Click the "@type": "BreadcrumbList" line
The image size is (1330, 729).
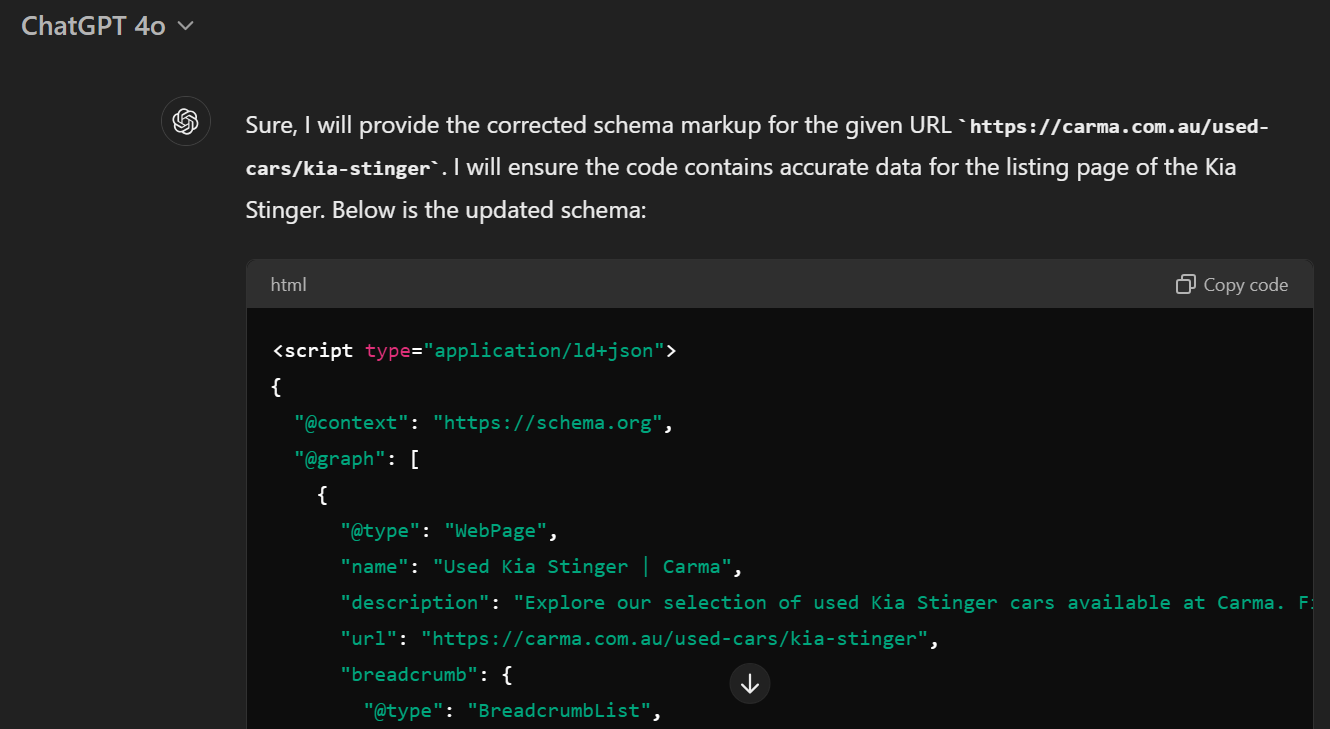click(513, 711)
